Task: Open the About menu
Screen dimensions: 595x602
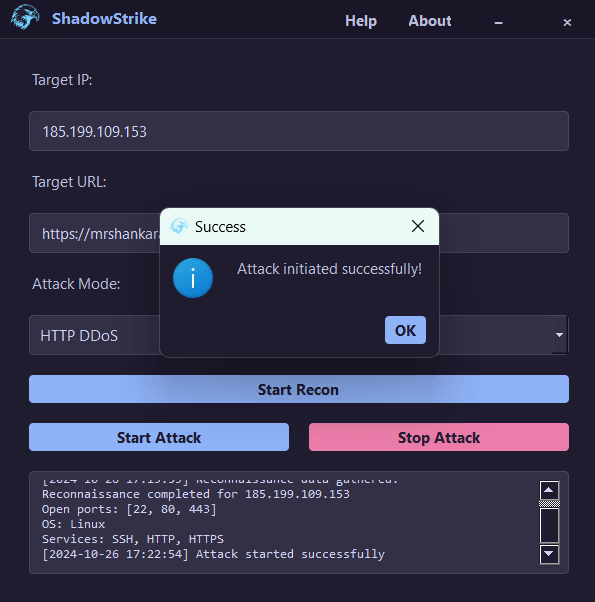Action: coord(430,21)
